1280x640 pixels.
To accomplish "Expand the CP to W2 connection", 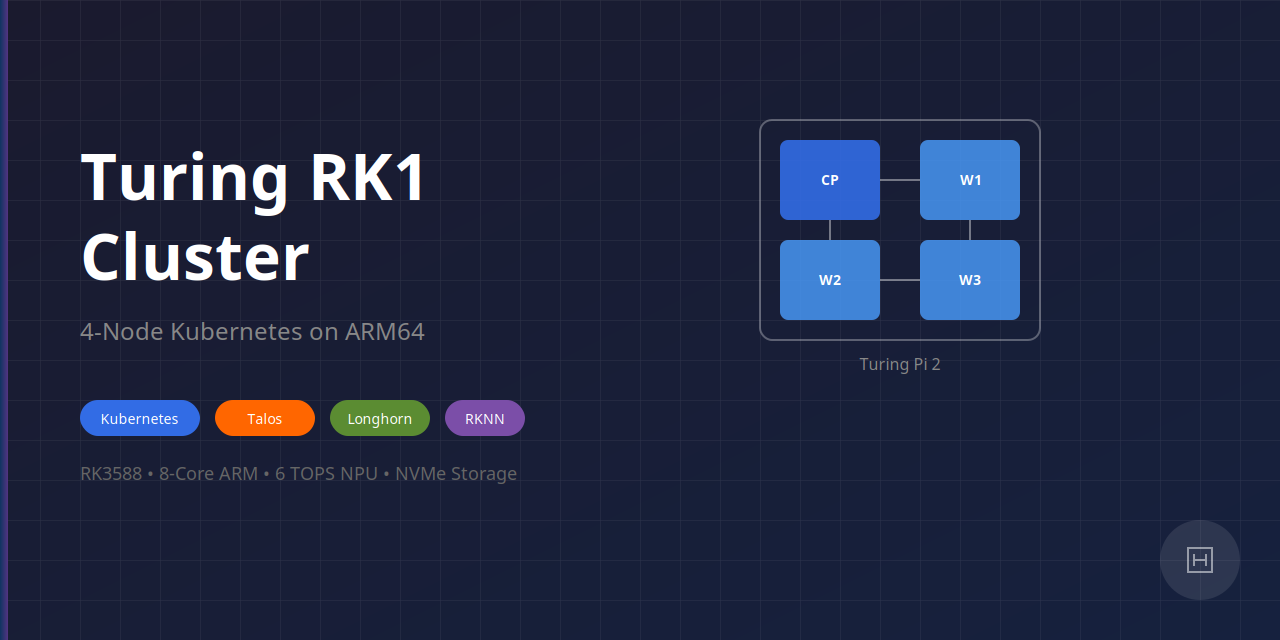I will coord(830,230).
